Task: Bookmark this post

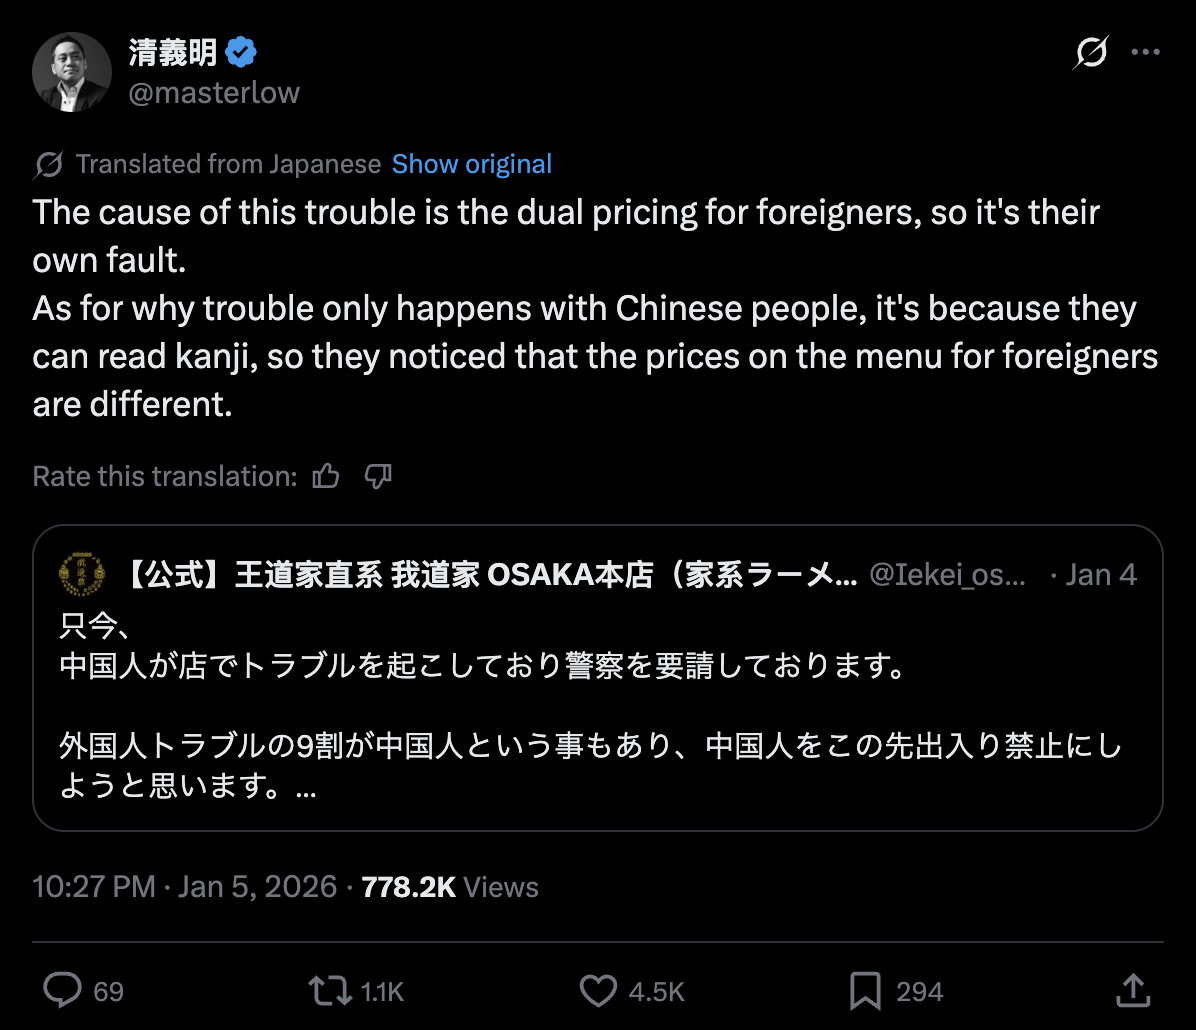Action: click(864, 991)
